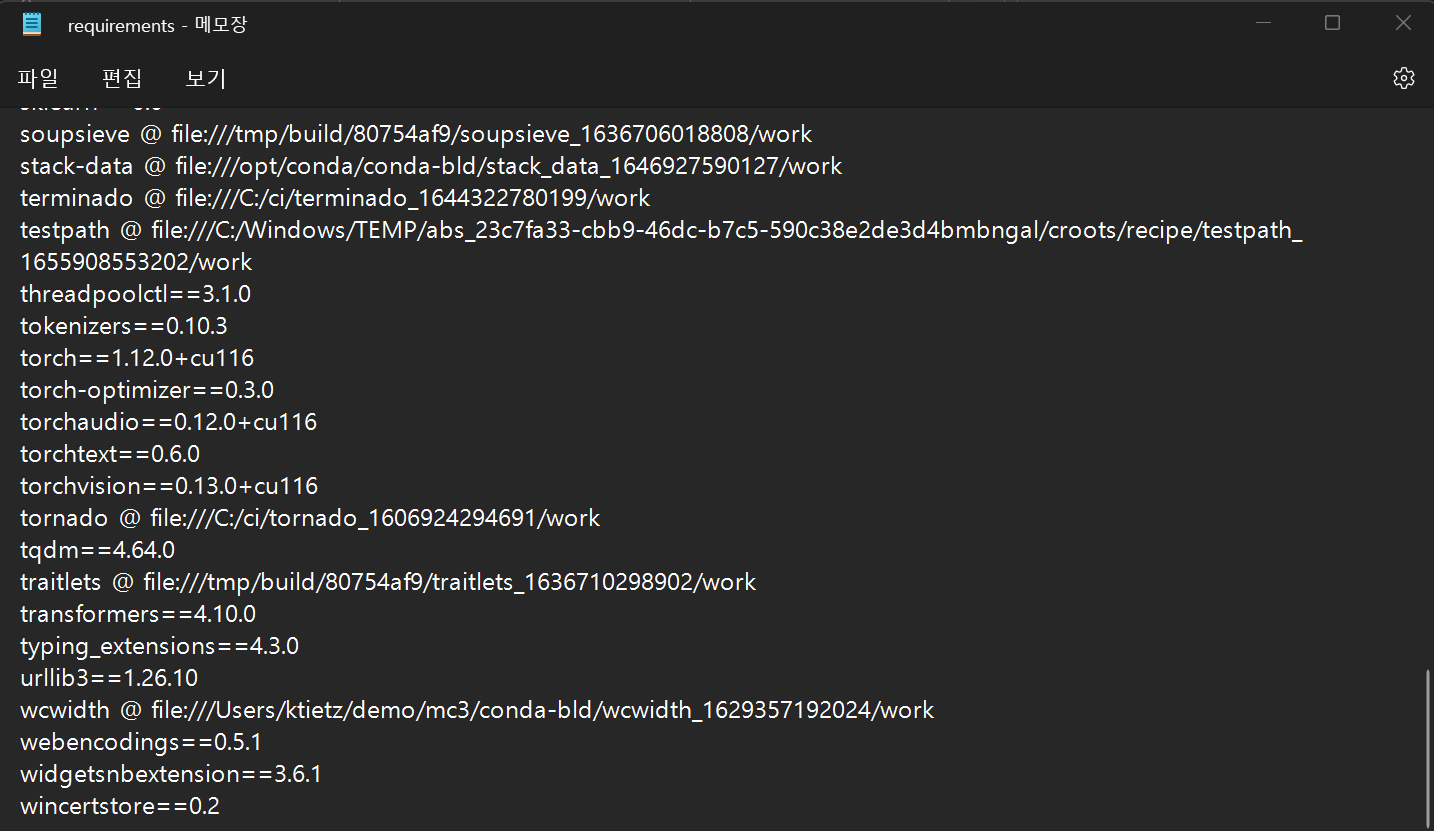
Task: Click the soupsieve file path line
Action: 416,134
